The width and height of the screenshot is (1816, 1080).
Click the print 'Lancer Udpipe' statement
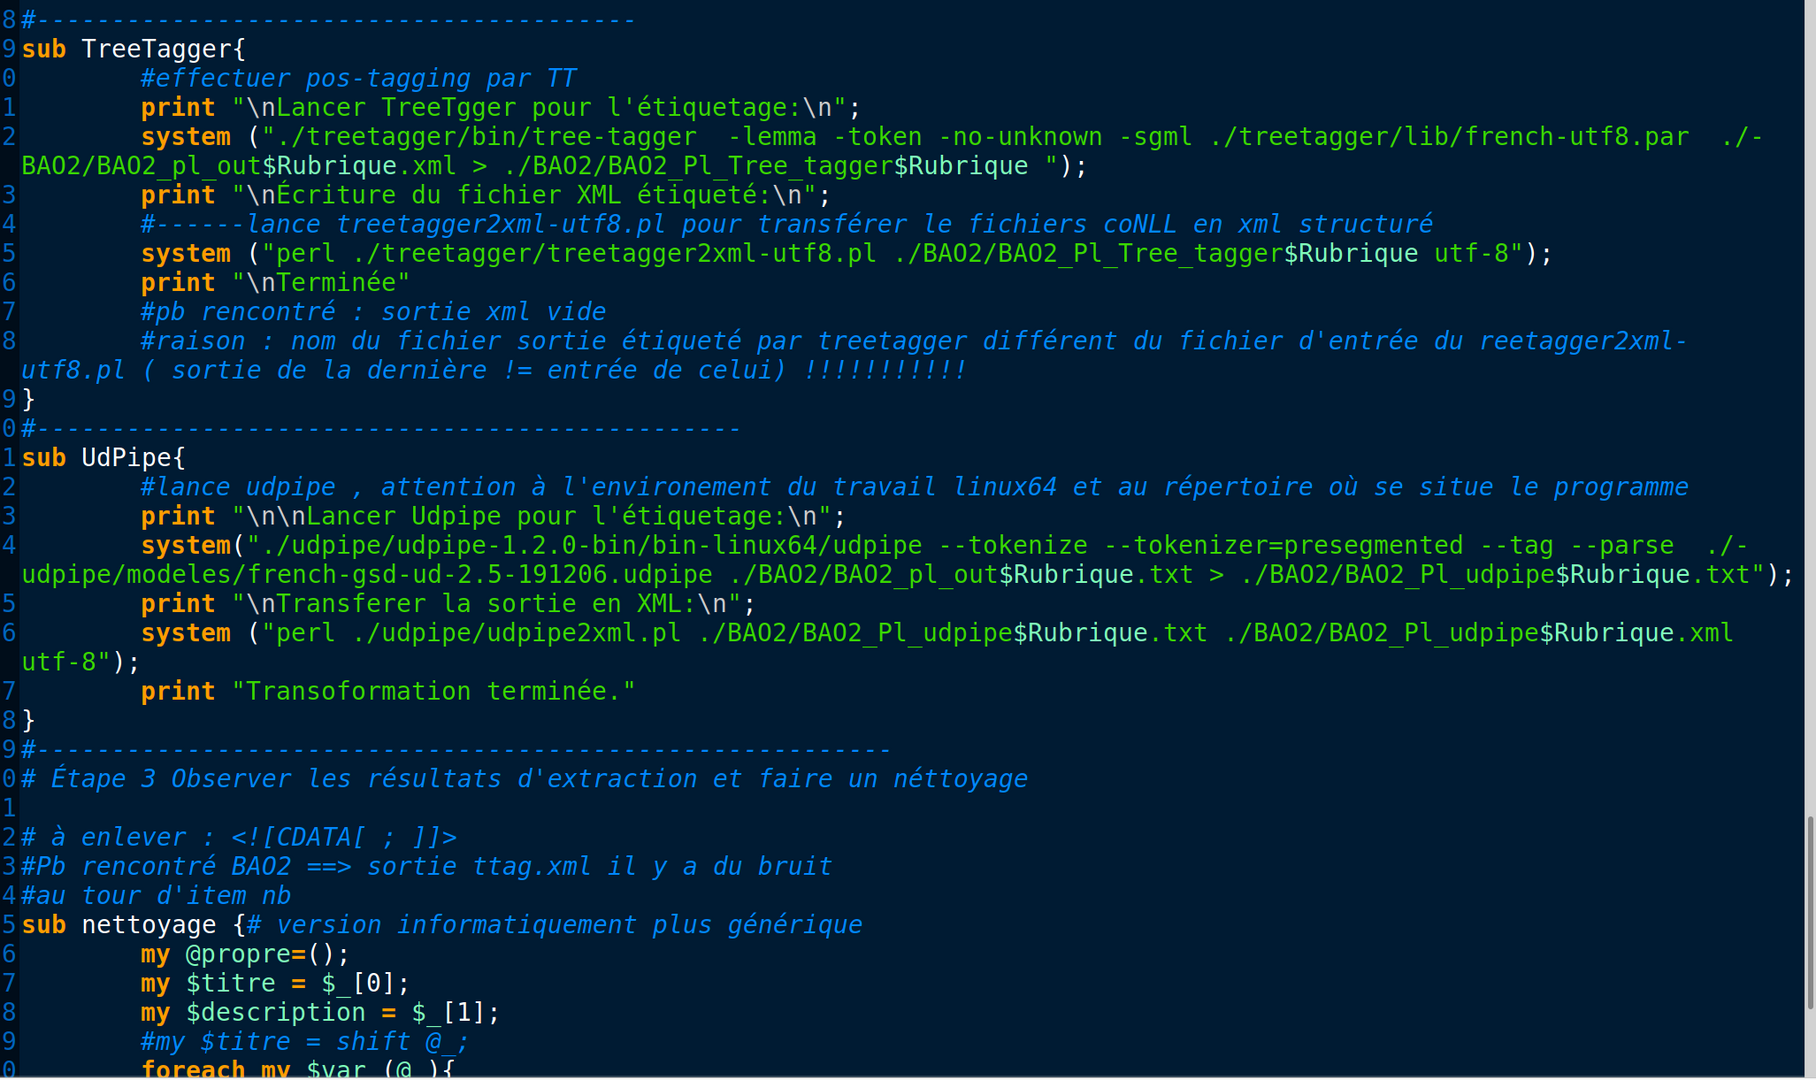coord(494,516)
